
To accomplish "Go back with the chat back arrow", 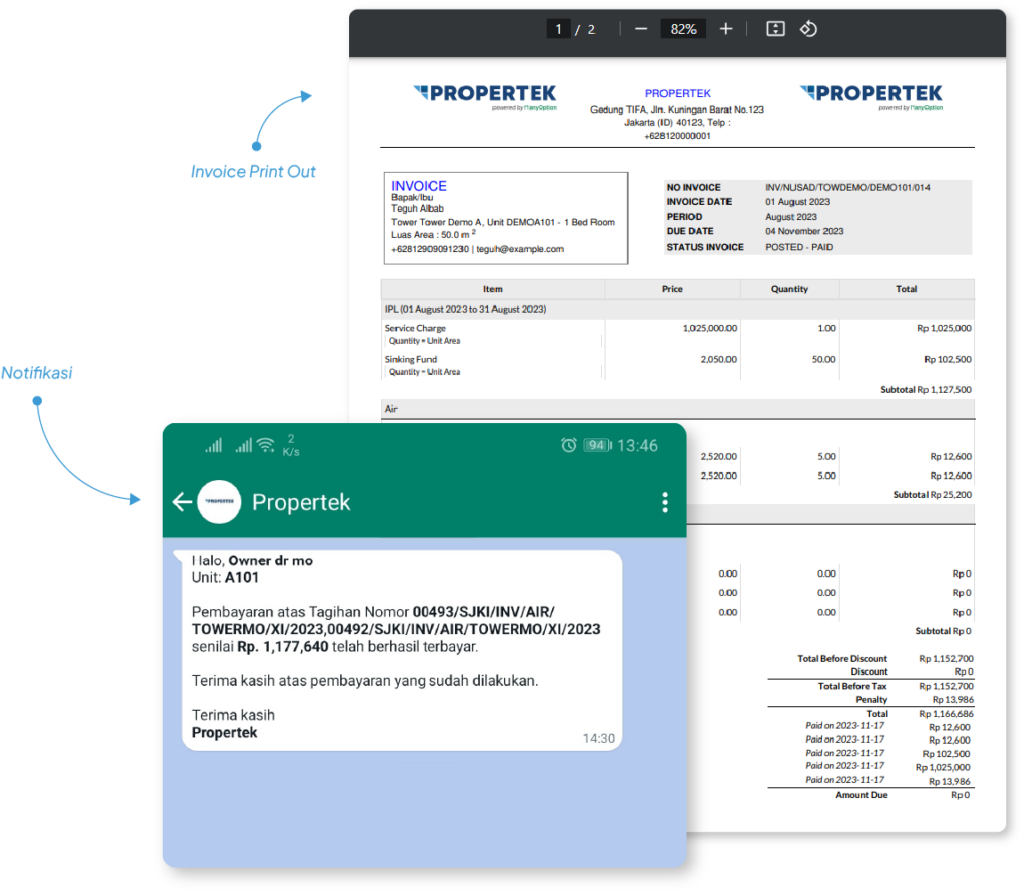I will [182, 502].
